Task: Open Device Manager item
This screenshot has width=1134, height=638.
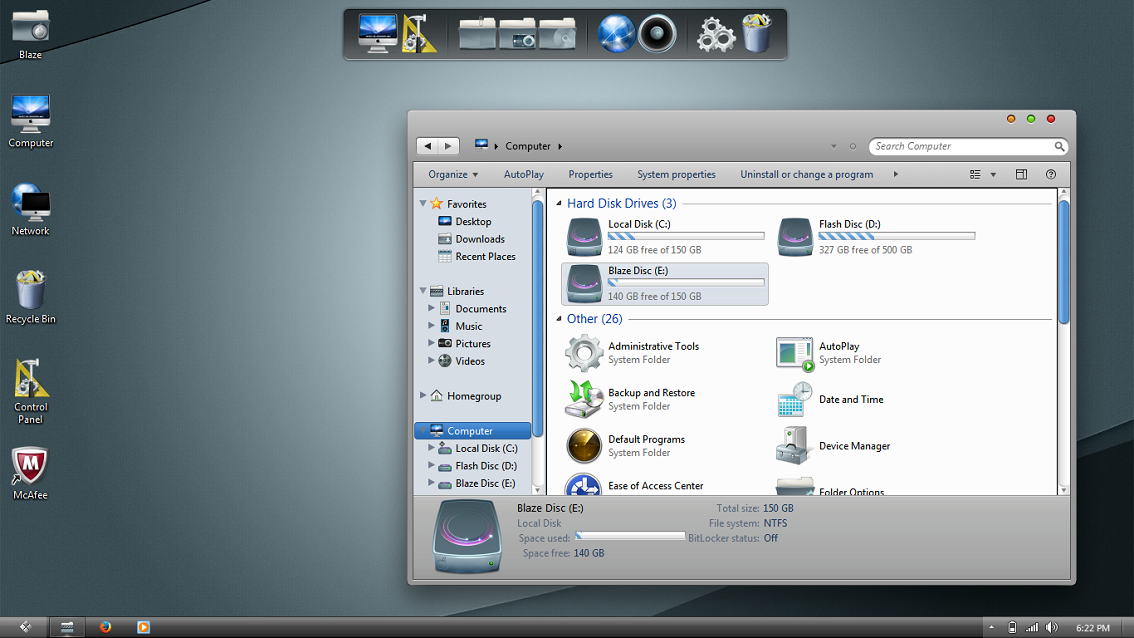Action: [x=854, y=446]
